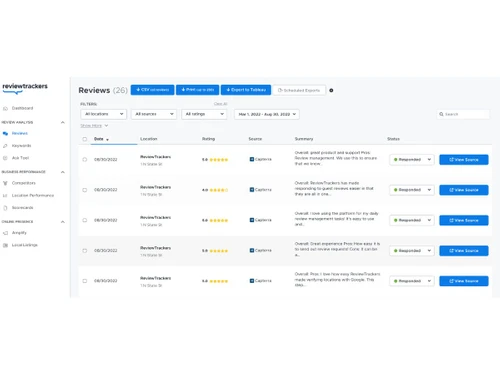
Task: Open Keywords via its sidebar icon
Action: [5, 146]
